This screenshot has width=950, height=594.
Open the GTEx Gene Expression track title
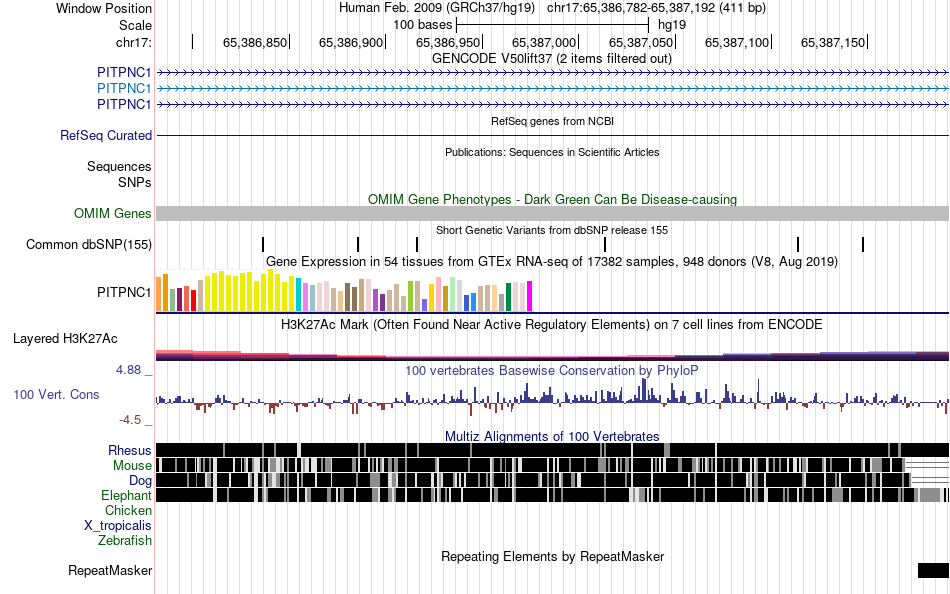(552, 262)
